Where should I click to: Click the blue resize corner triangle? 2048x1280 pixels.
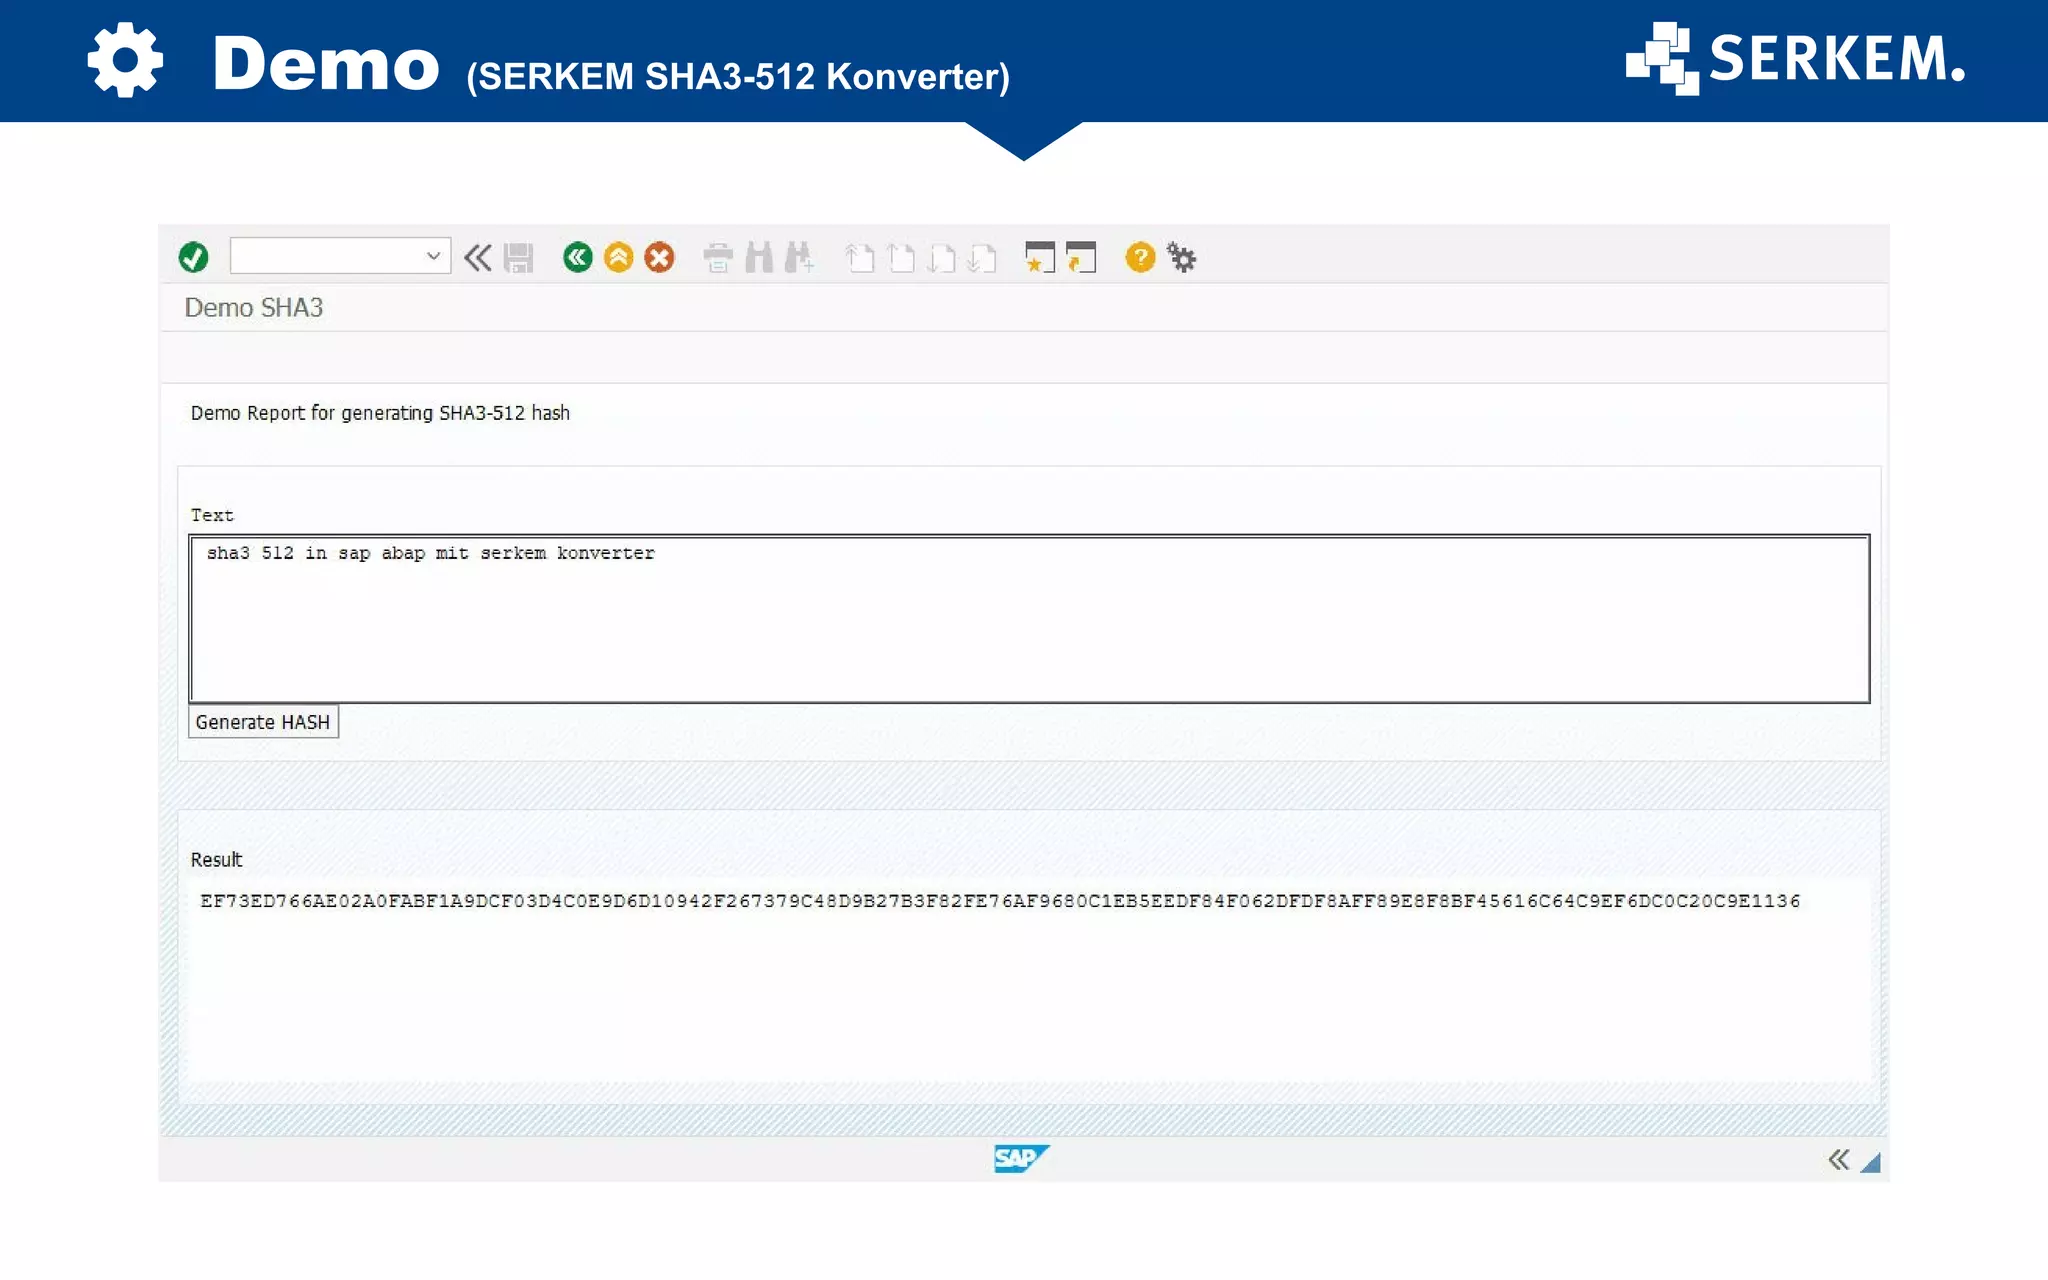coord(1871,1162)
